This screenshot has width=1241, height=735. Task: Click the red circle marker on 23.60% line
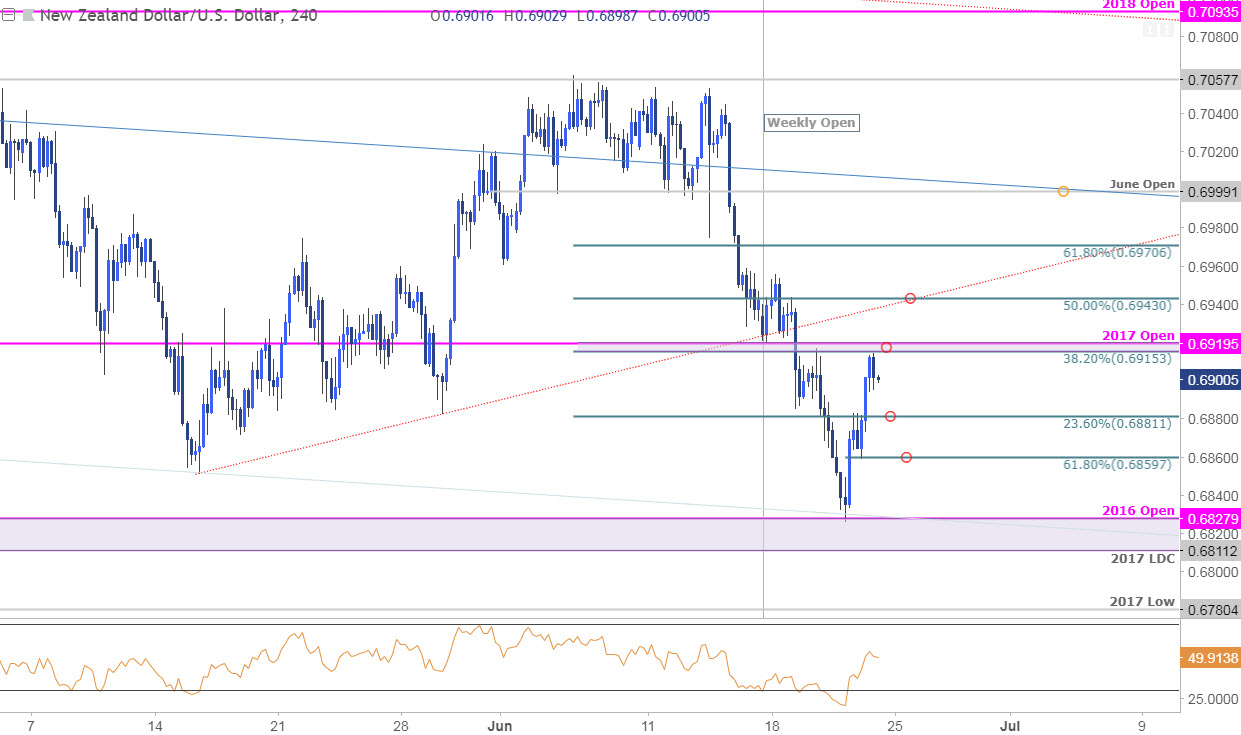click(889, 416)
